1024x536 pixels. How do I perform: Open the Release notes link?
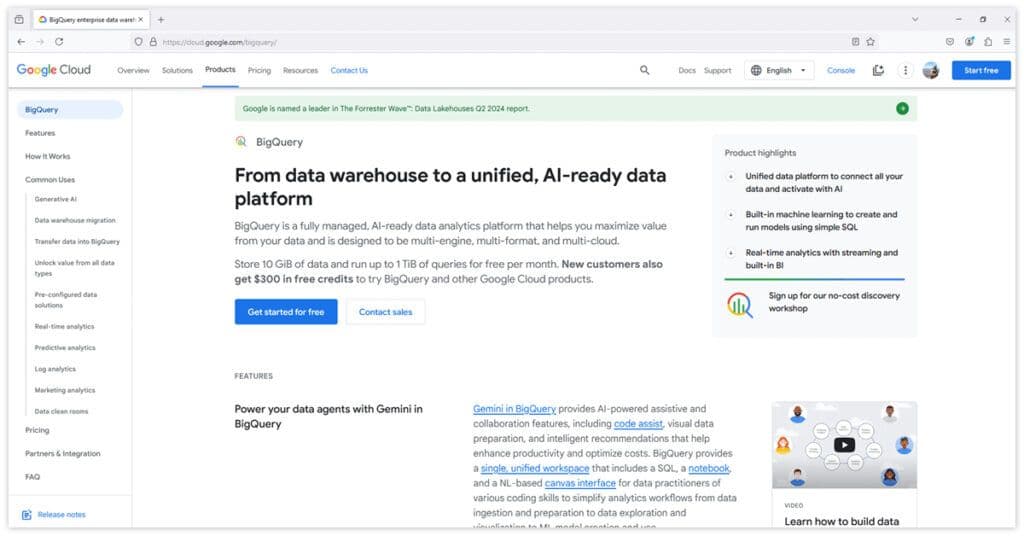pyautogui.click(x=61, y=514)
